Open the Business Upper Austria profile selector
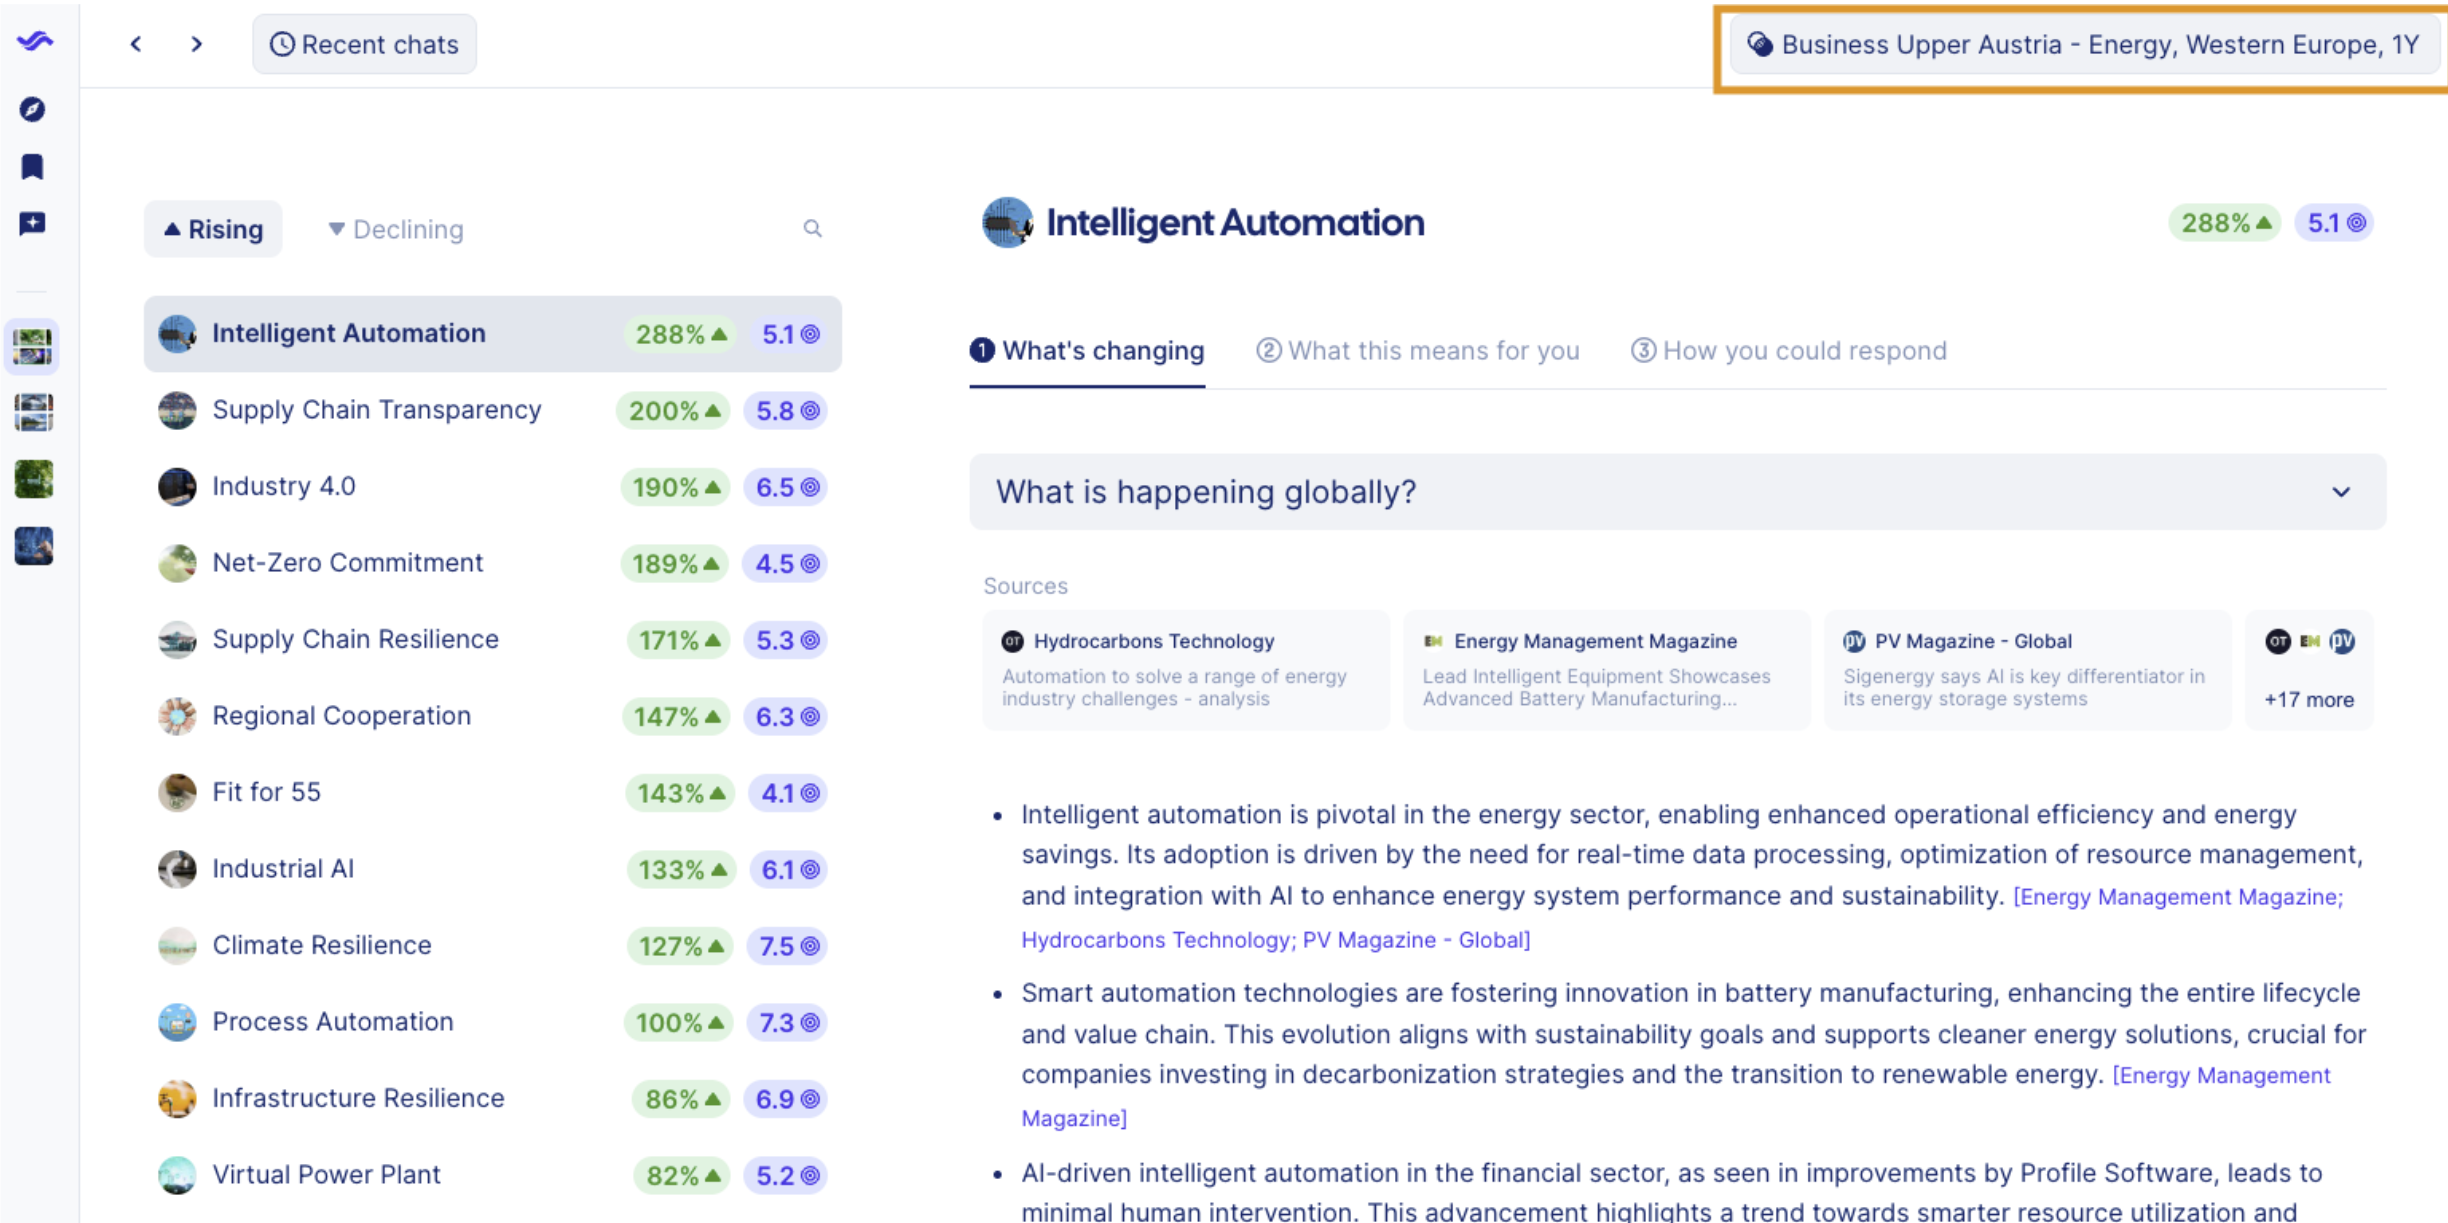 2083,45
